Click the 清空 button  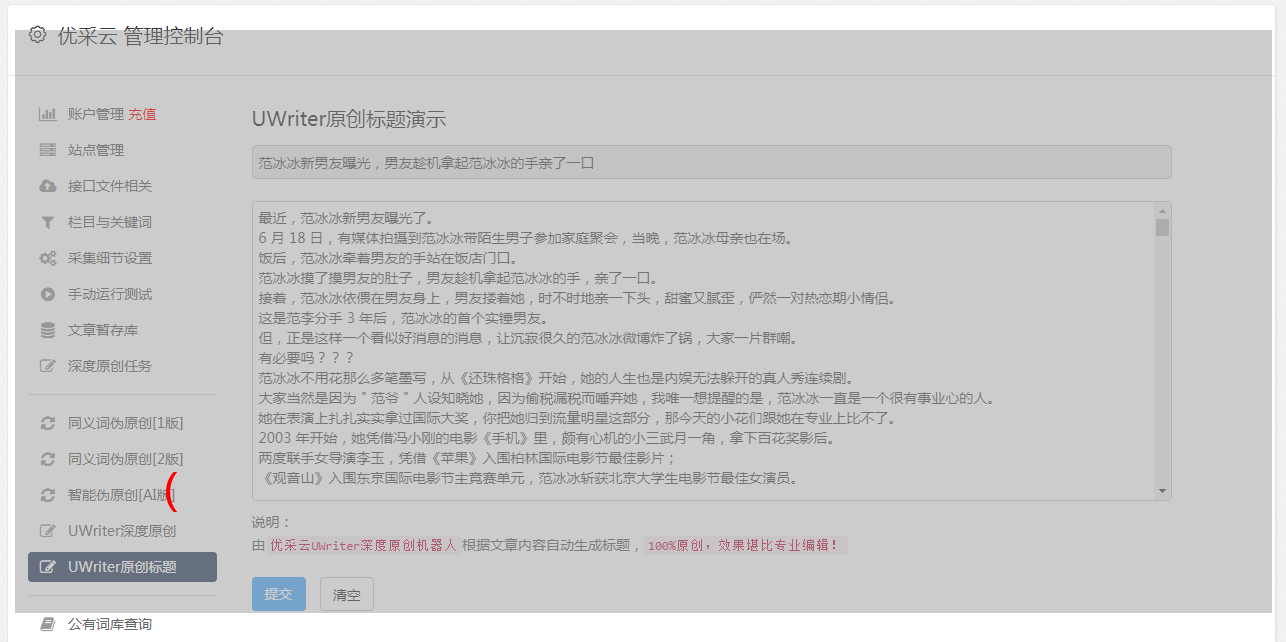[347, 594]
